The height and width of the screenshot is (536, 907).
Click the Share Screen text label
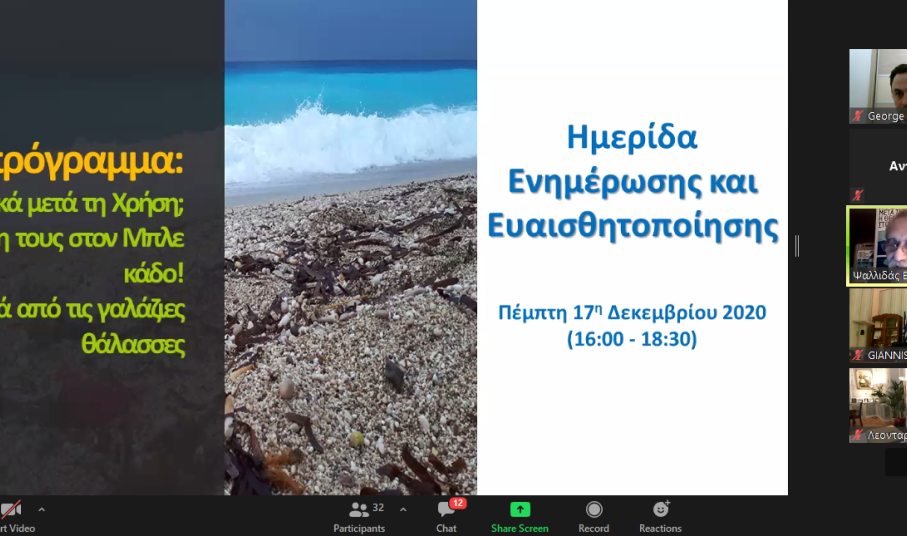pyautogui.click(x=519, y=528)
